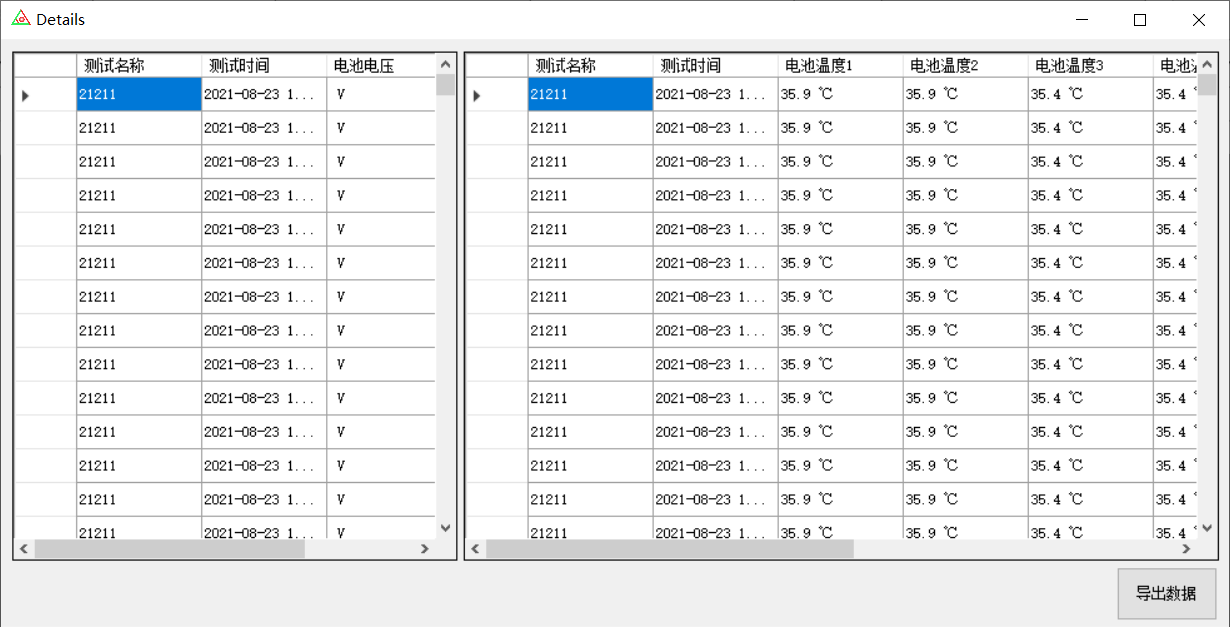Click the 导出数据 button

1167,593
